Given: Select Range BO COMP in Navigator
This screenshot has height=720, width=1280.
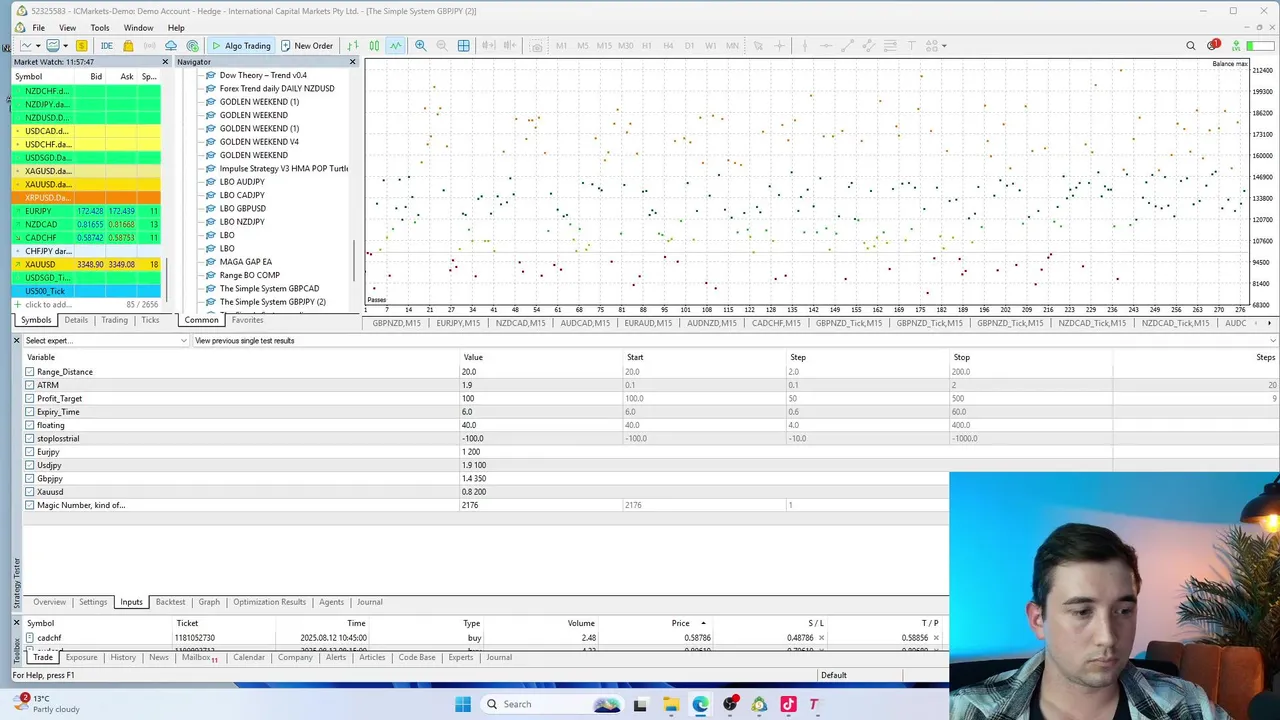Looking at the screenshot, I should point(249,275).
